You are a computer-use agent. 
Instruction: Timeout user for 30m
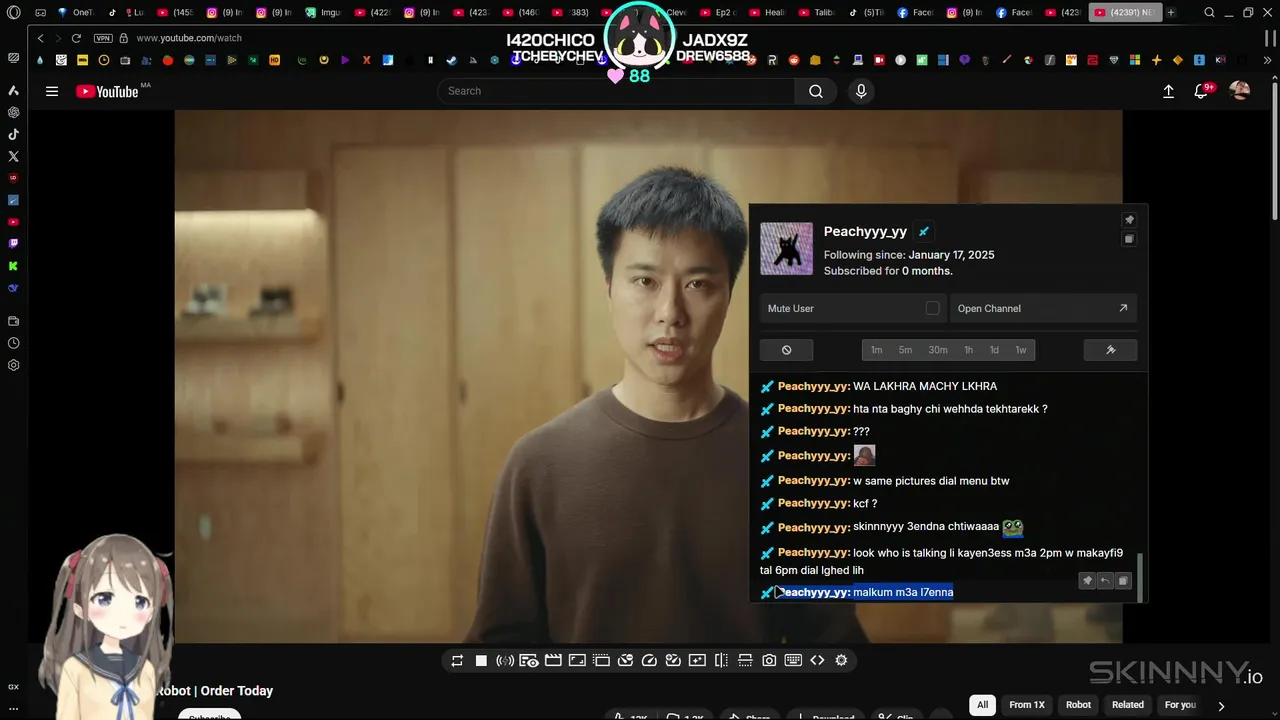point(938,350)
